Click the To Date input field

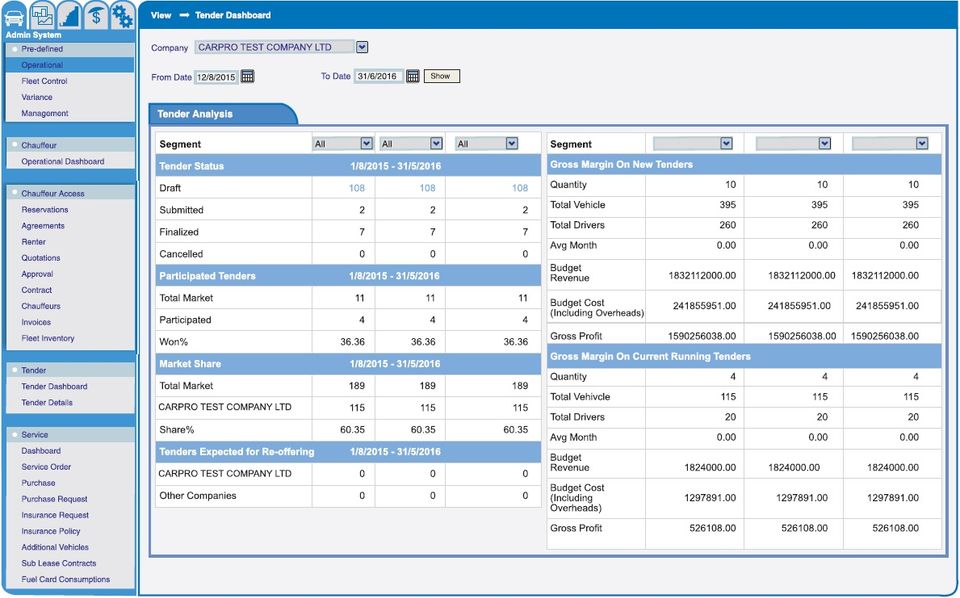coord(378,77)
